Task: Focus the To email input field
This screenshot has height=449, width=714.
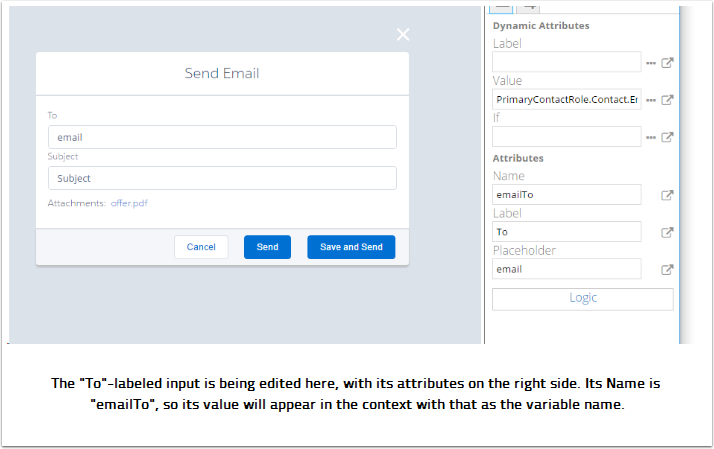Action: 222,137
